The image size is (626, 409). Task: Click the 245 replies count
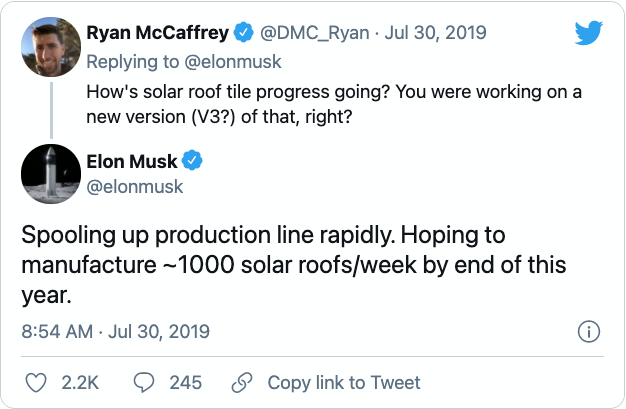(x=185, y=382)
